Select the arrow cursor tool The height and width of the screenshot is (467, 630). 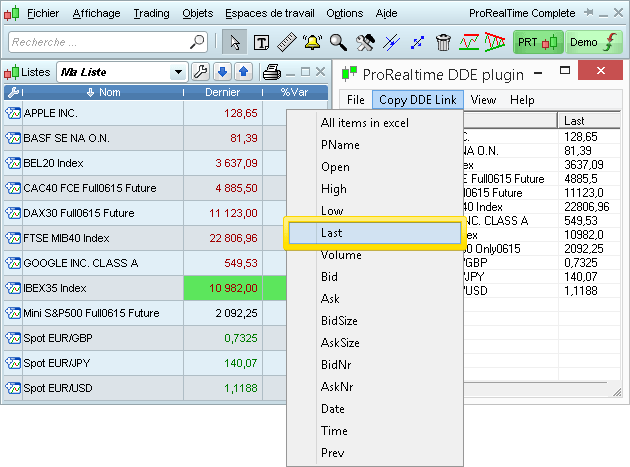(x=235, y=42)
